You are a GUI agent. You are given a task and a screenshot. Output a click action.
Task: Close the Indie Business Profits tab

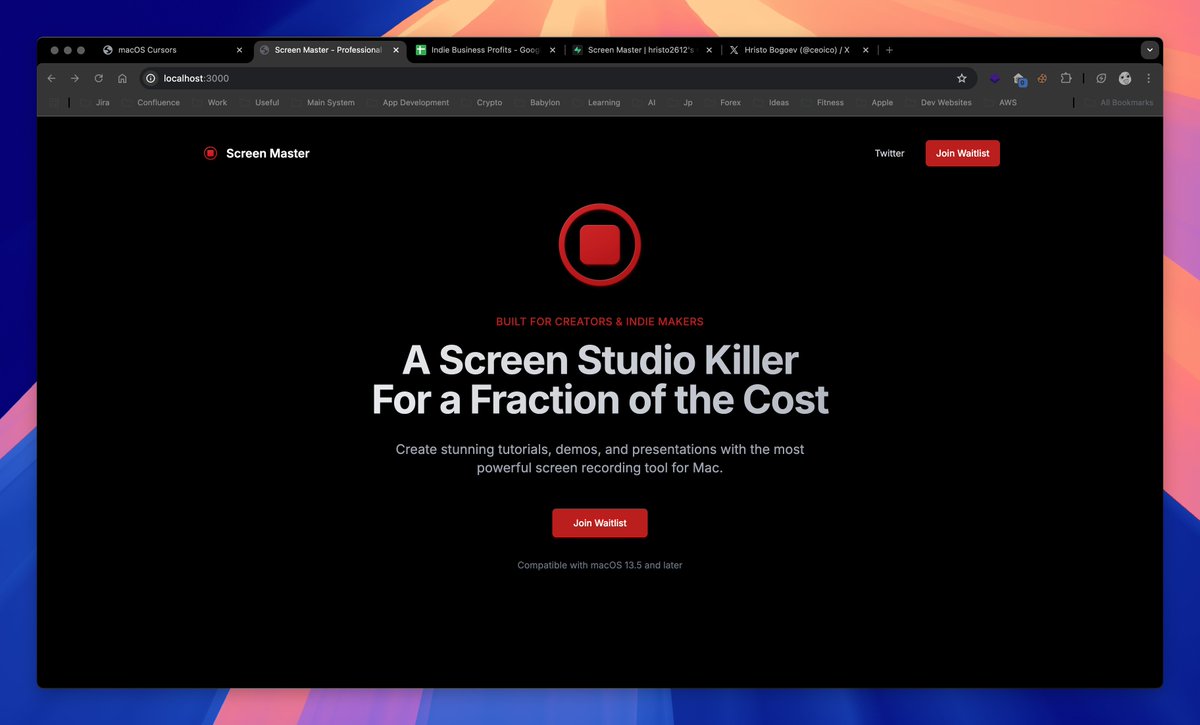[553, 50]
